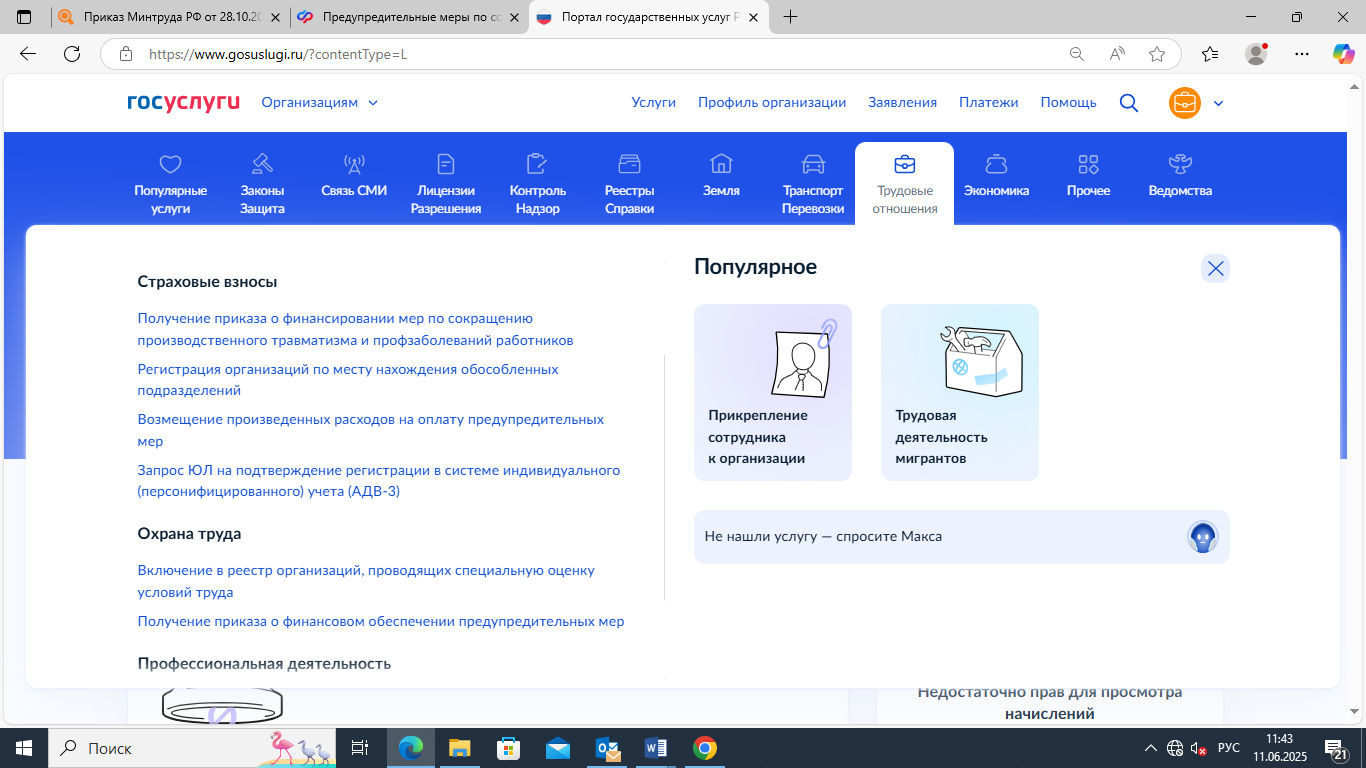The height and width of the screenshot is (768, 1366).
Task: Expand the Организациям dropdown
Action: [x=320, y=102]
